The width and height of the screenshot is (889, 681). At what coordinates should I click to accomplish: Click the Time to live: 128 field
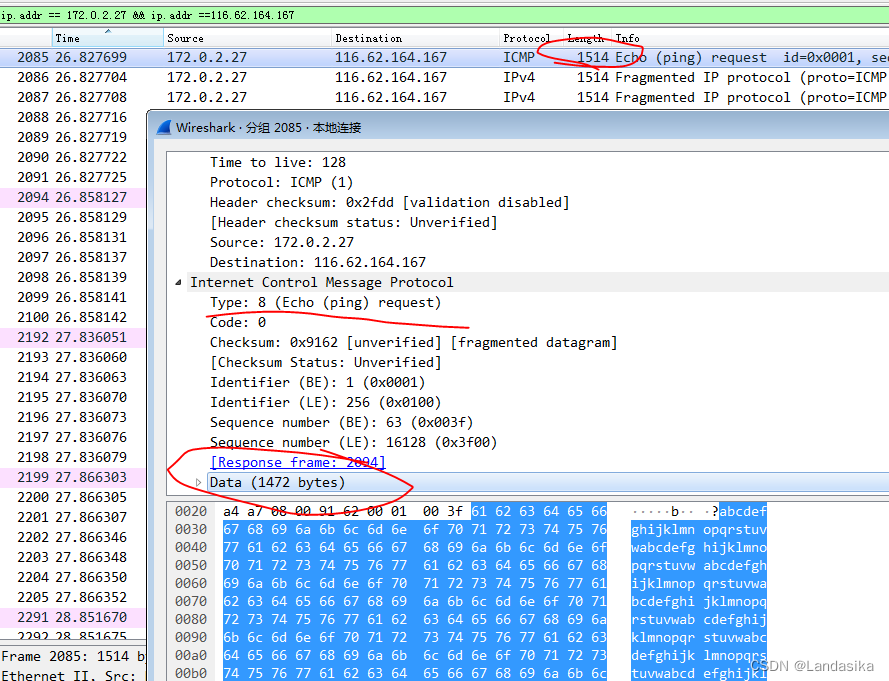tap(278, 163)
